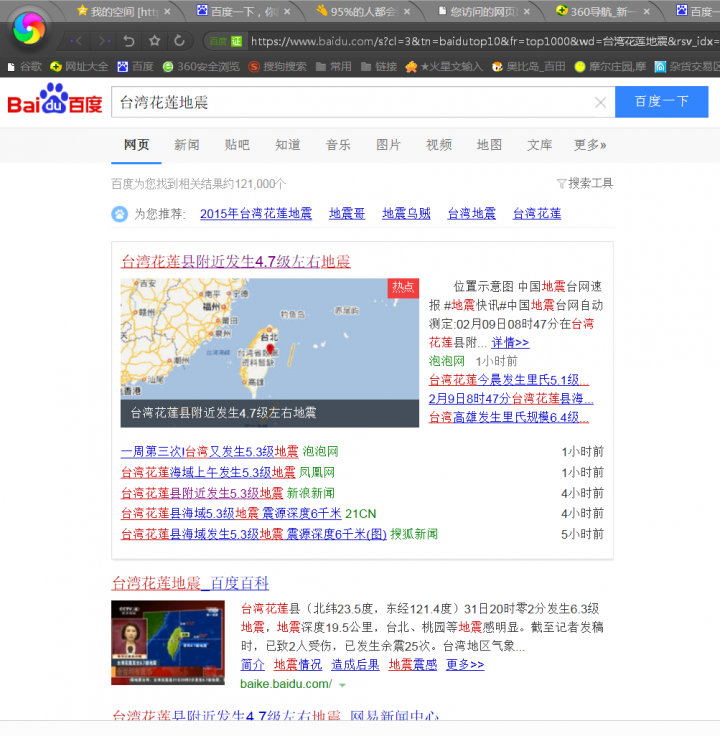The height and width of the screenshot is (736, 720).
Task: Open the 造成后果 sublink
Action: click(x=355, y=665)
